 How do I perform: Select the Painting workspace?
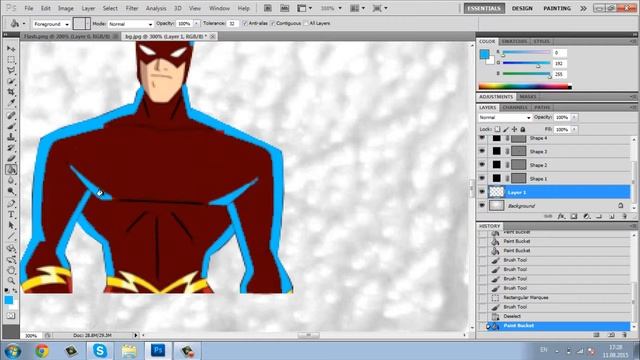click(x=557, y=8)
